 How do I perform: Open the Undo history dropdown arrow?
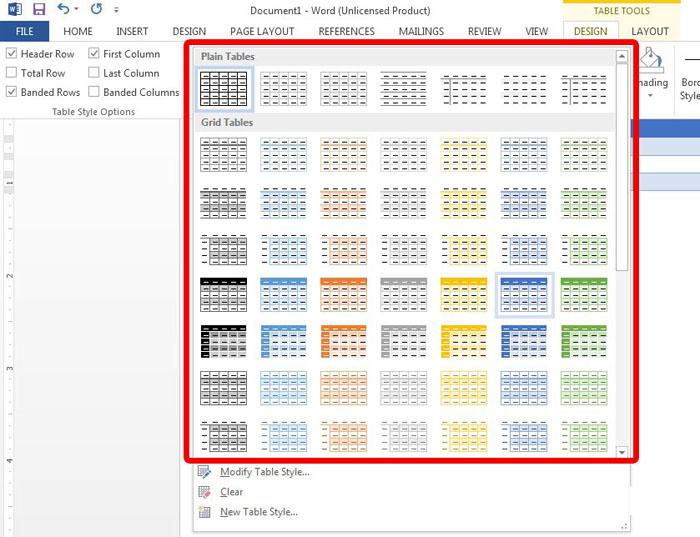pyautogui.click(x=76, y=9)
